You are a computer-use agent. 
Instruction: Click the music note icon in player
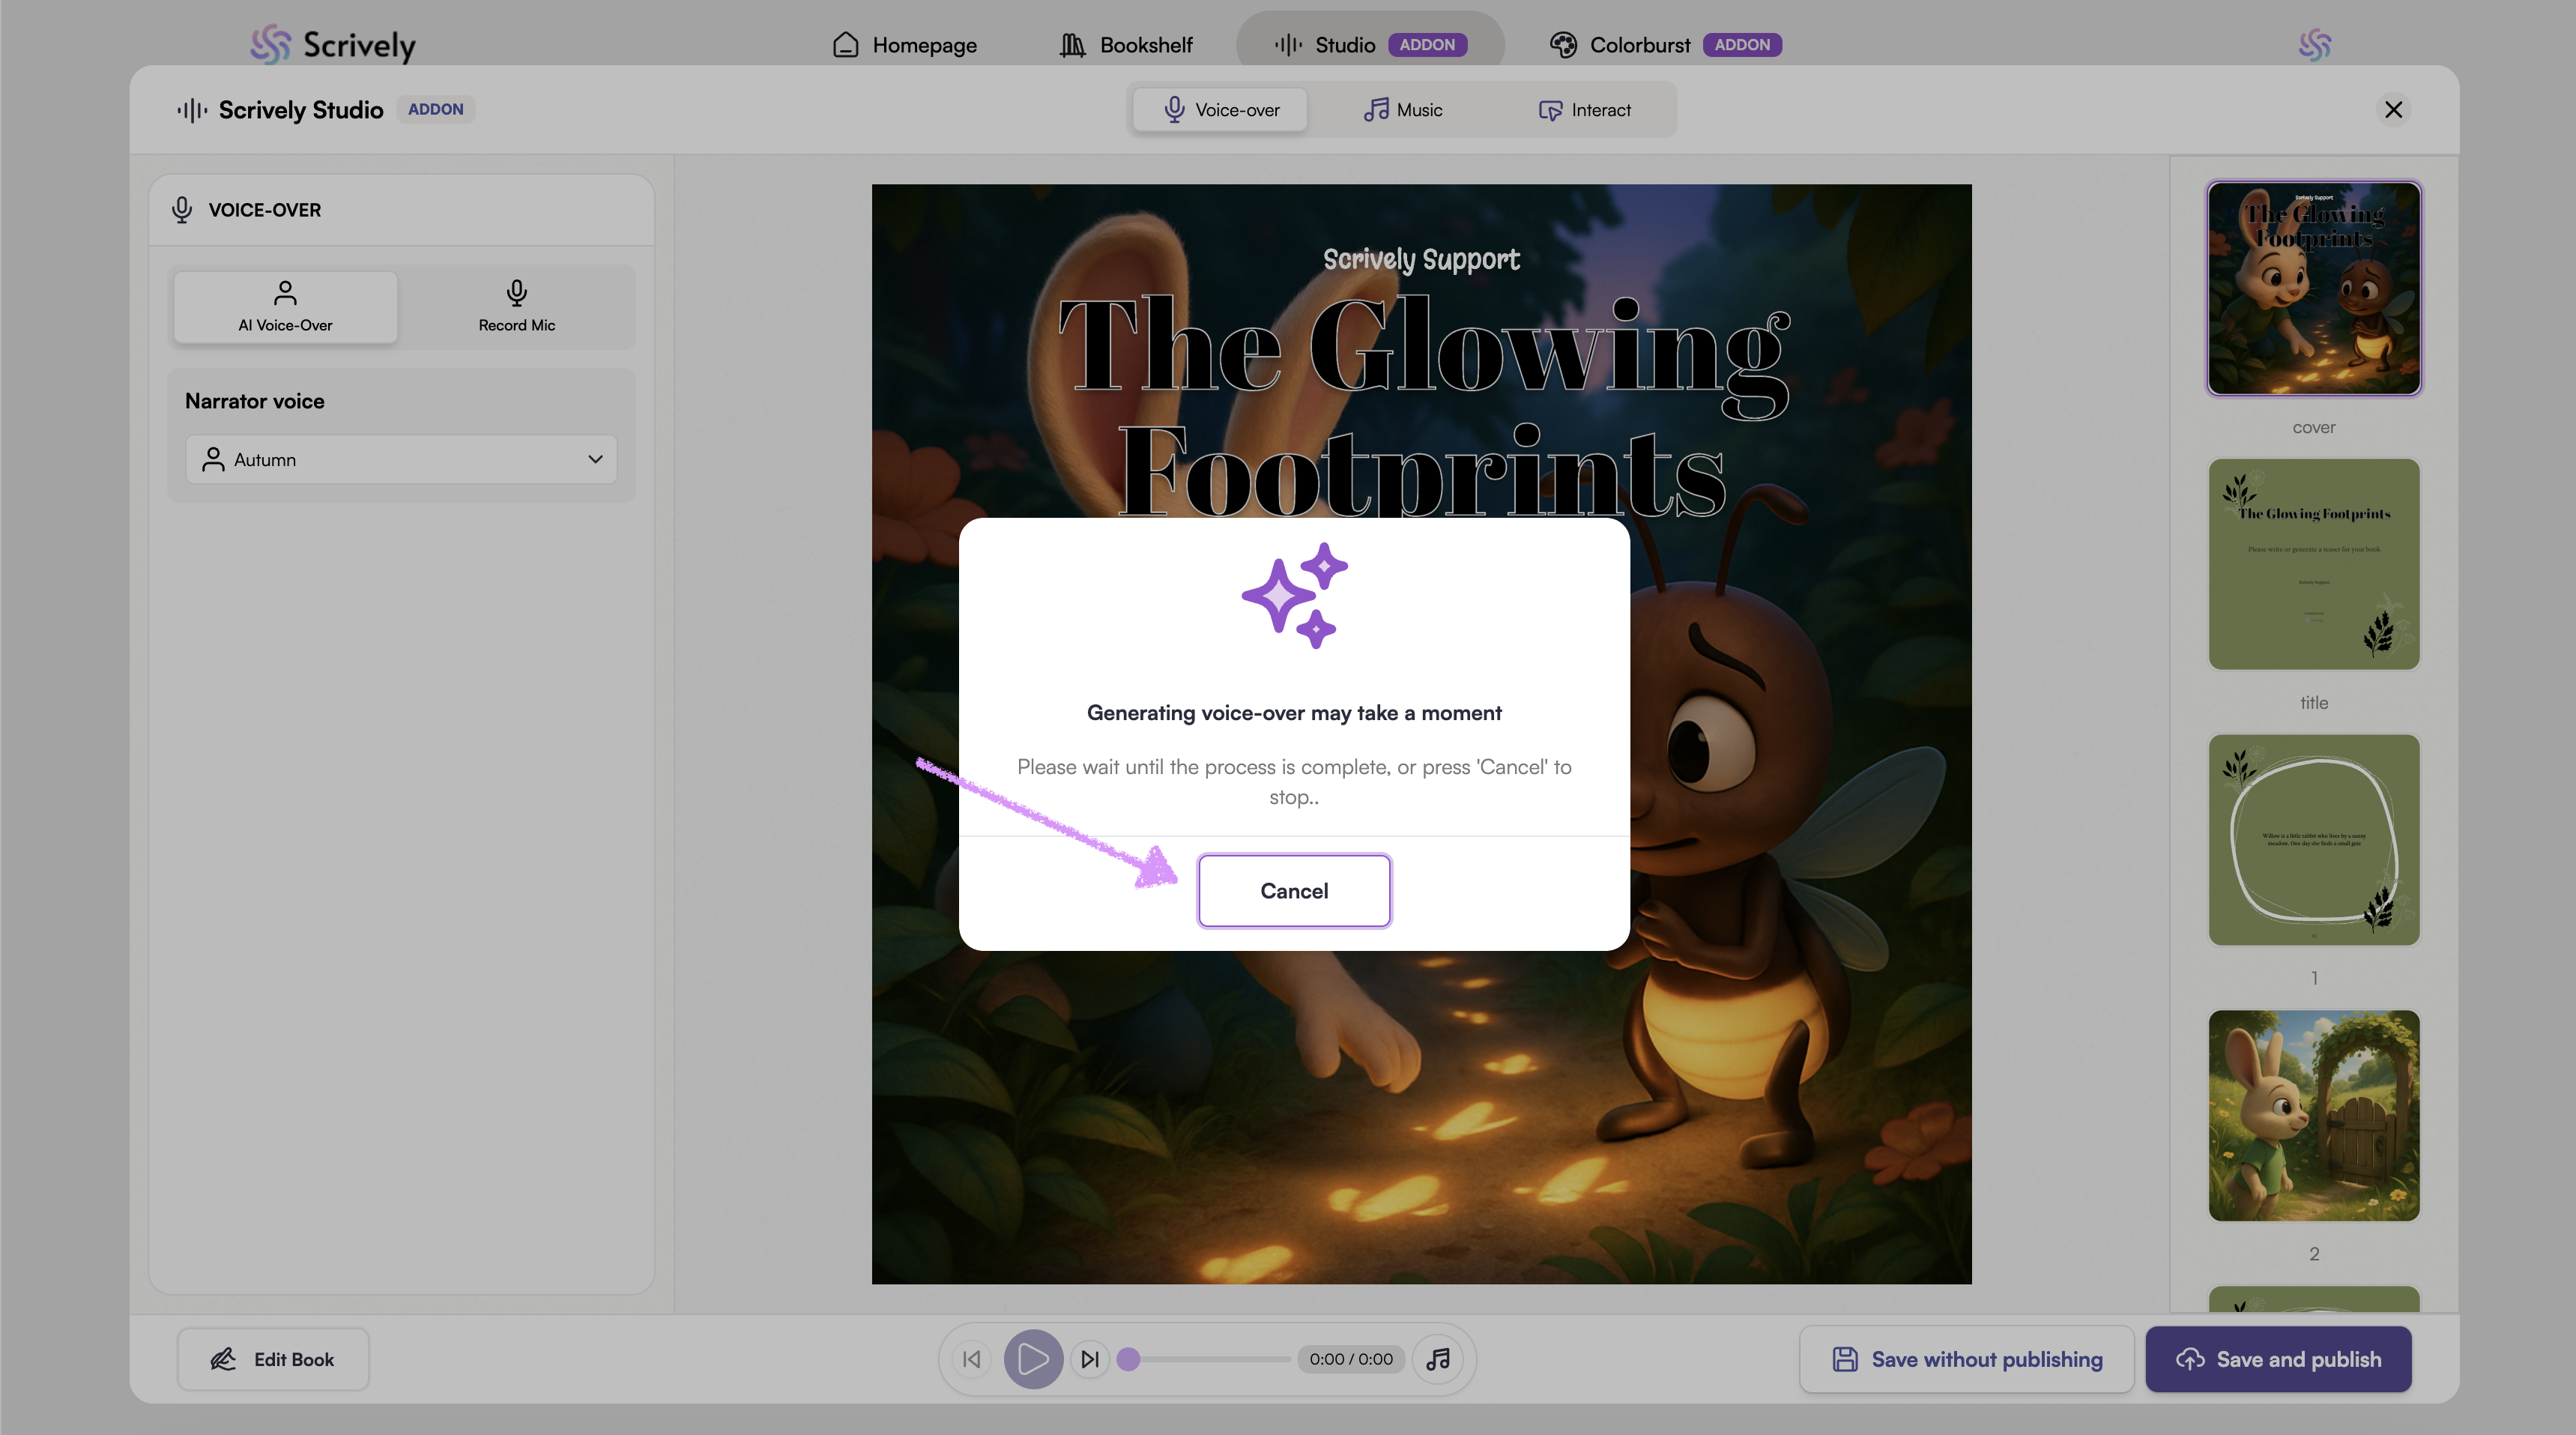pos(1438,1359)
